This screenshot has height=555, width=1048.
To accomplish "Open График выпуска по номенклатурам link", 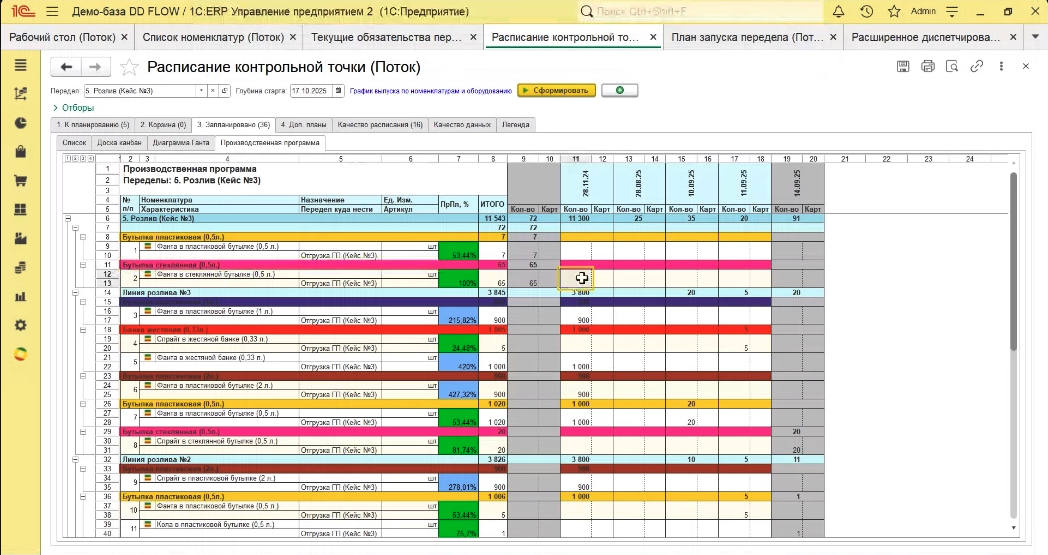I will (x=430, y=90).
